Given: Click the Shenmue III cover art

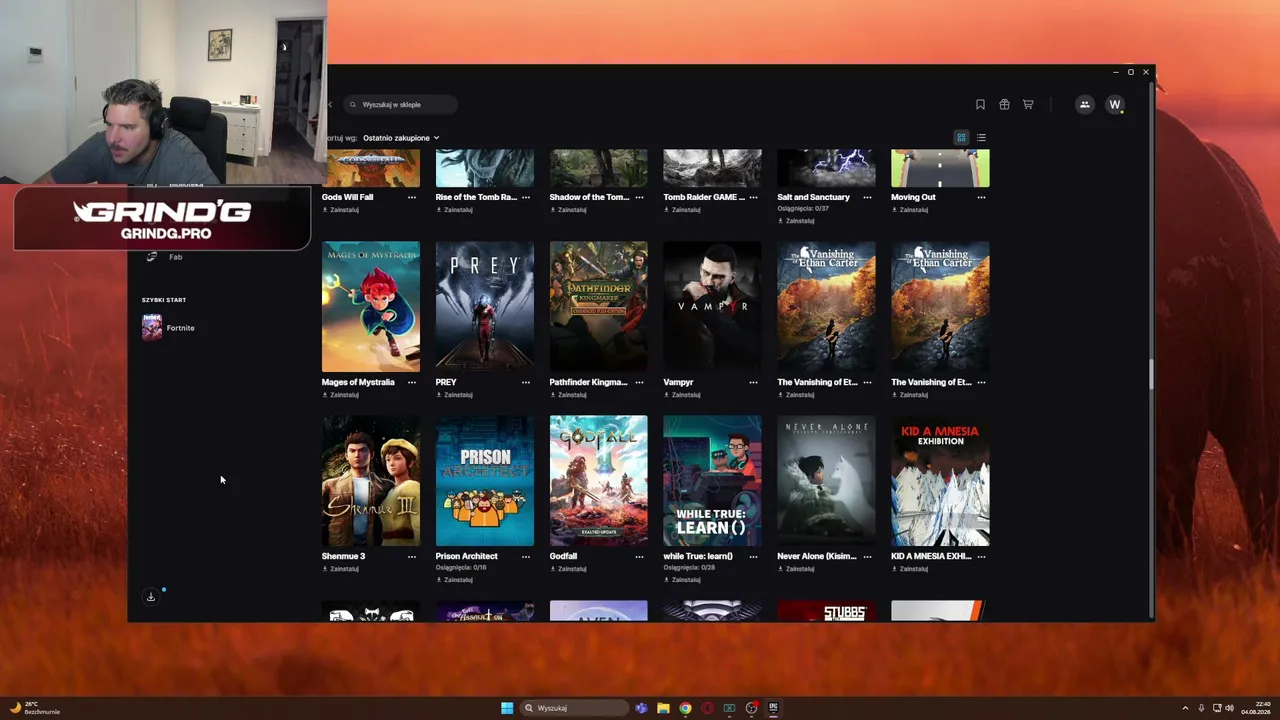Looking at the screenshot, I should [x=371, y=481].
